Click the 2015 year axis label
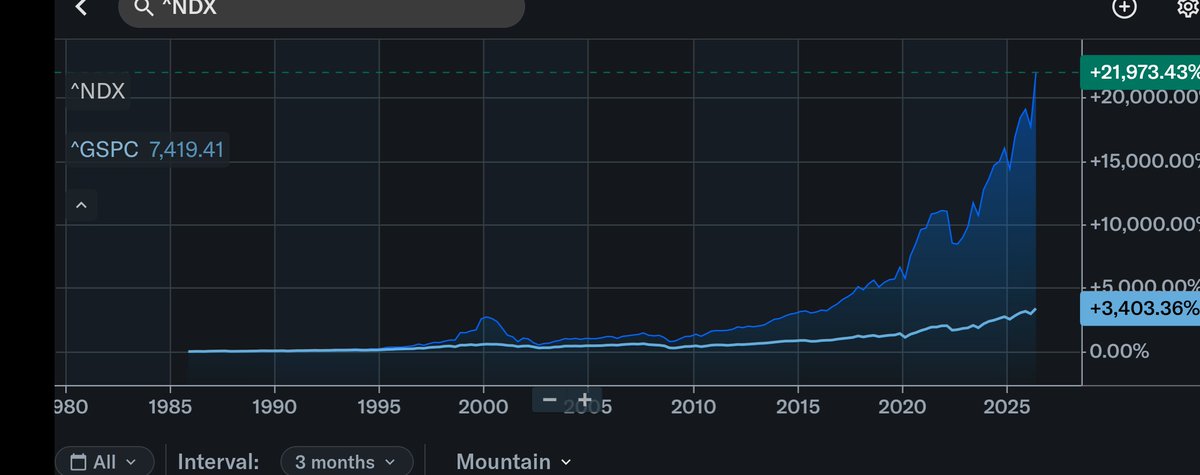1200x475 pixels. (x=798, y=406)
